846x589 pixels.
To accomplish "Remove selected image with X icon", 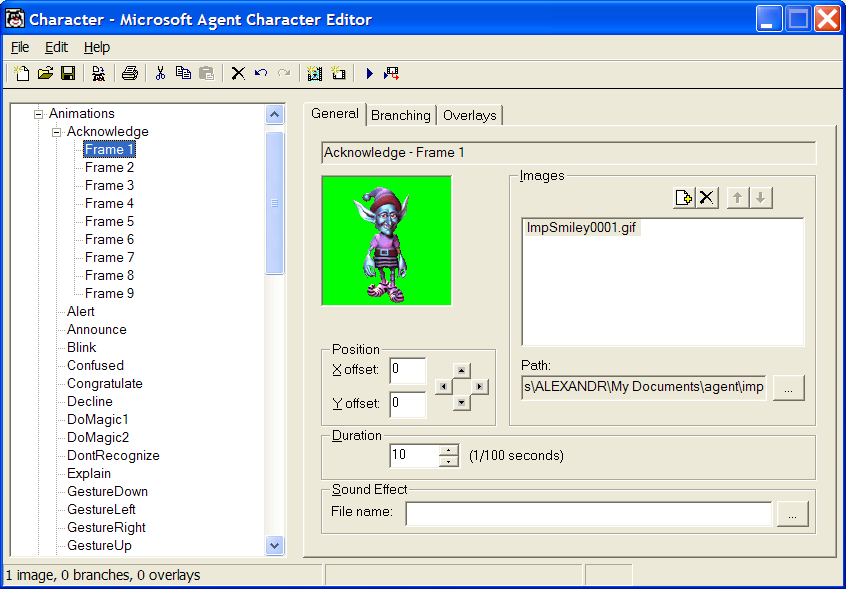I will pyautogui.click(x=707, y=198).
